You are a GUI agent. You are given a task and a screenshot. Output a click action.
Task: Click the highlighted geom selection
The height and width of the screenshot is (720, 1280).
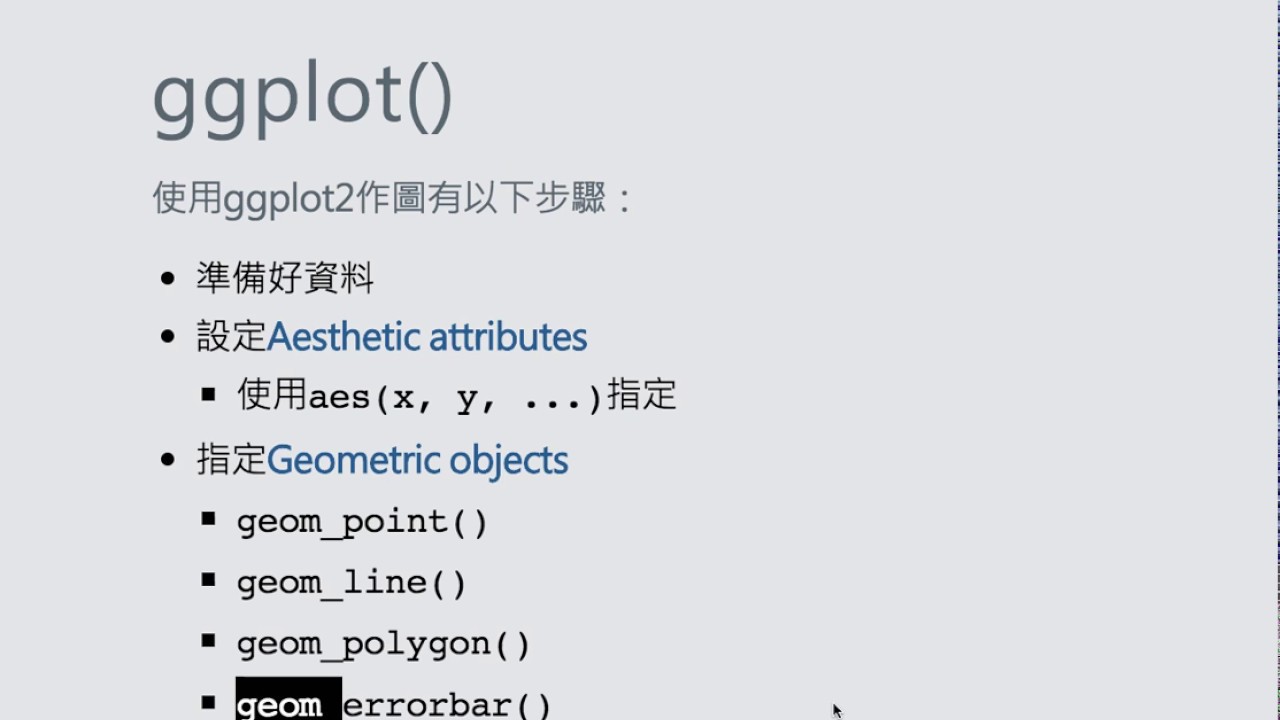coord(288,704)
